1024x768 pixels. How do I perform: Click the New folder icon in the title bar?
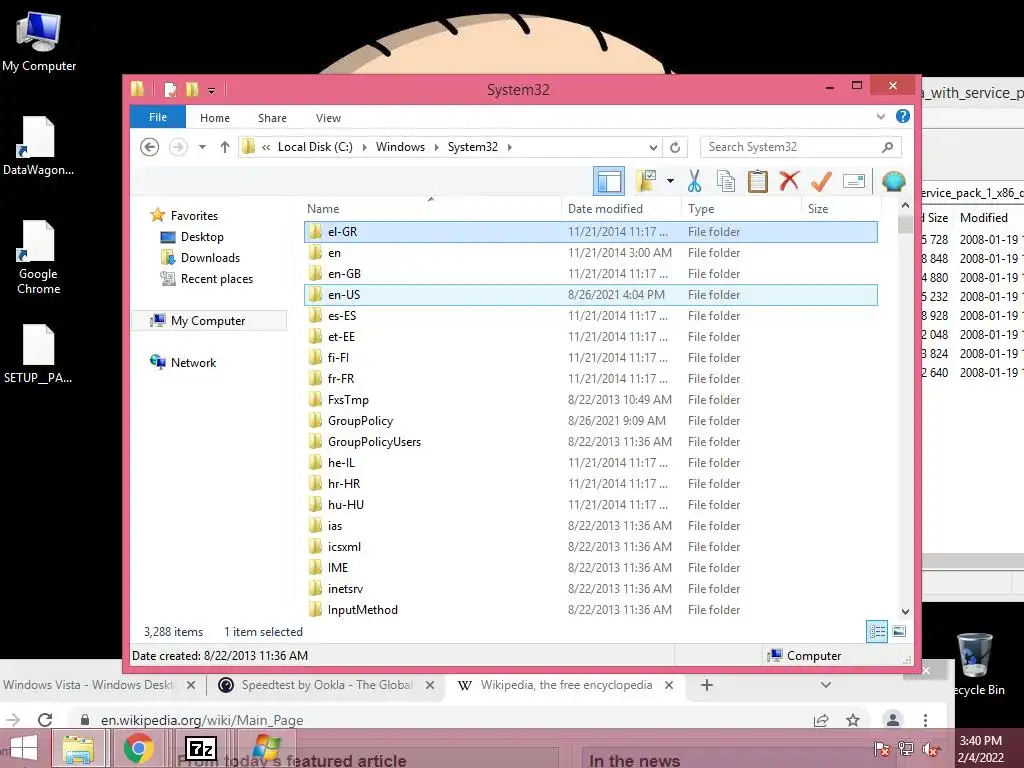(x=192, y=89)
